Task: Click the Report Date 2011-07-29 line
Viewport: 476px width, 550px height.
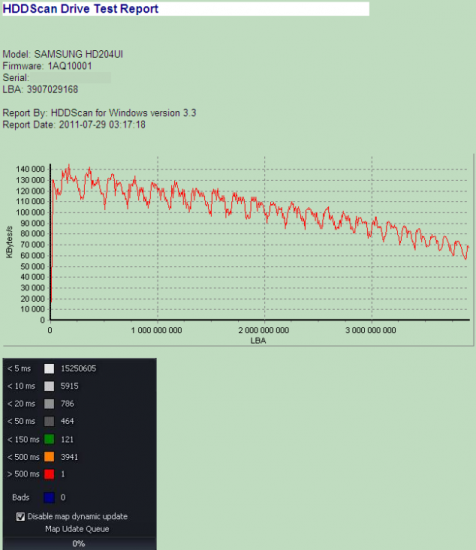Action: click(74, 125)
